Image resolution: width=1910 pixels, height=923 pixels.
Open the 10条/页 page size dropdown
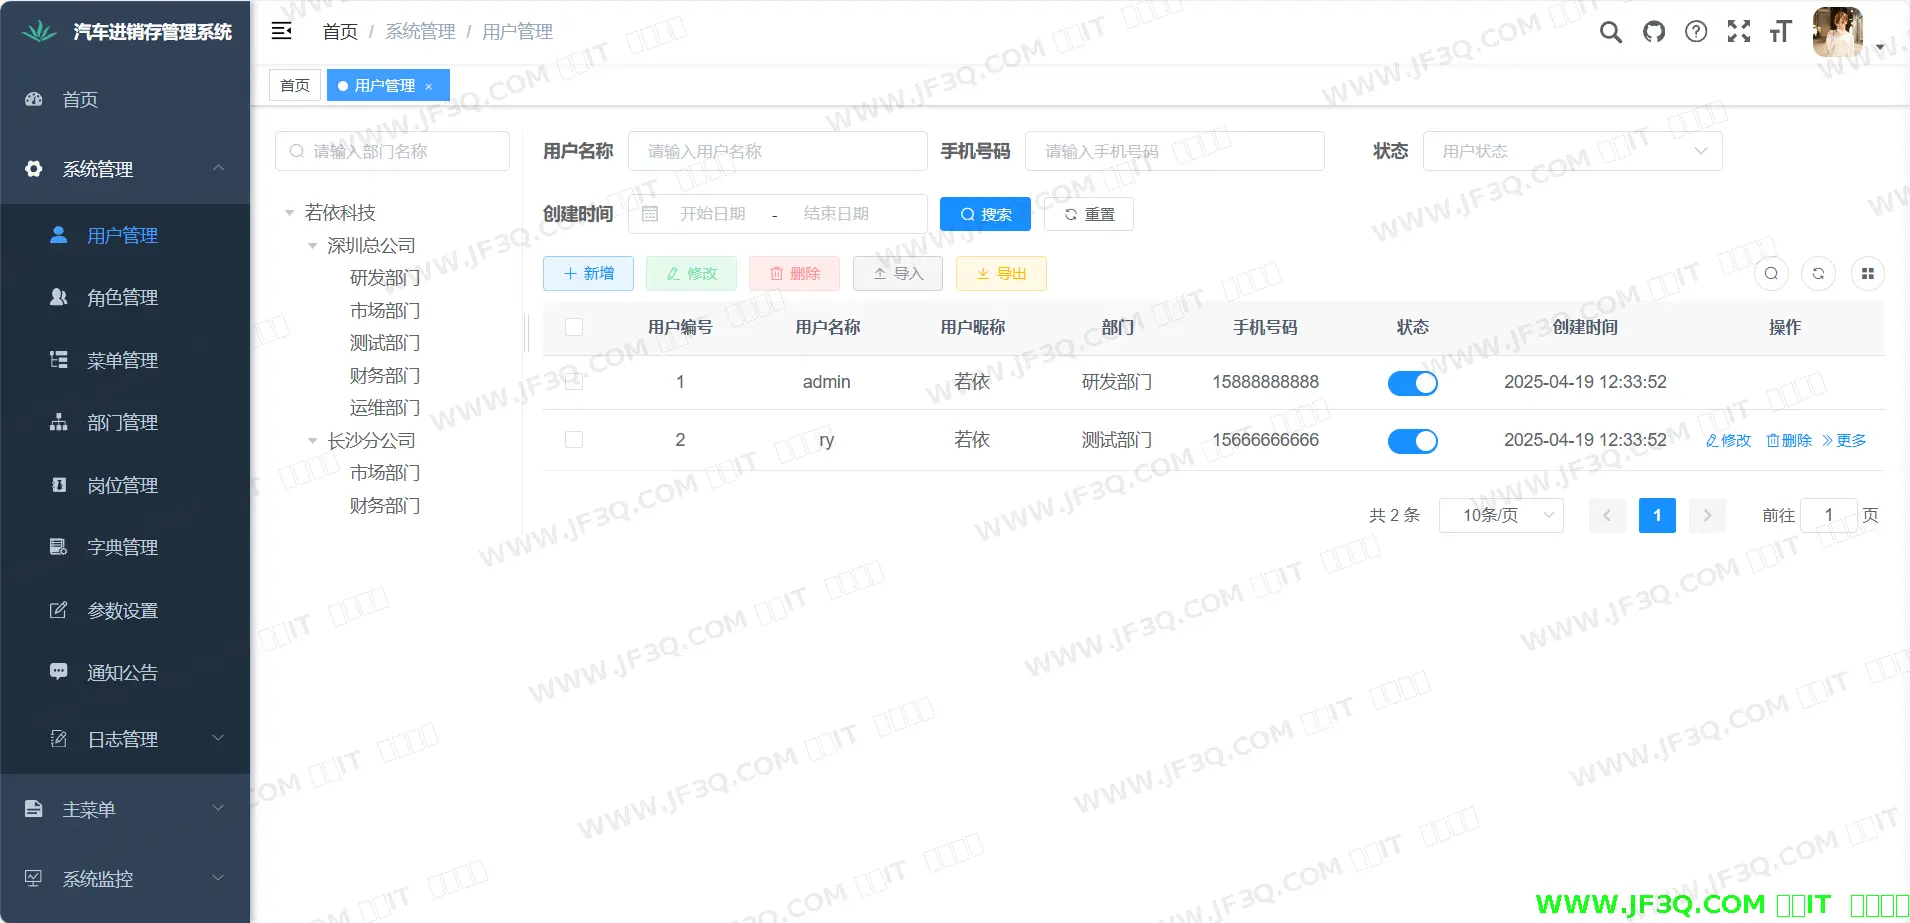tap(1501, 515)
